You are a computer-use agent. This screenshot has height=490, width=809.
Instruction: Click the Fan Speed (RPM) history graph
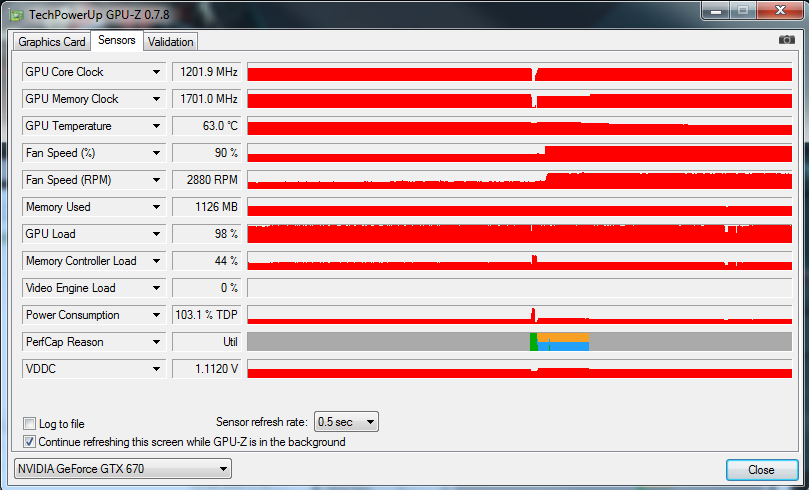[x=520, y=180]
